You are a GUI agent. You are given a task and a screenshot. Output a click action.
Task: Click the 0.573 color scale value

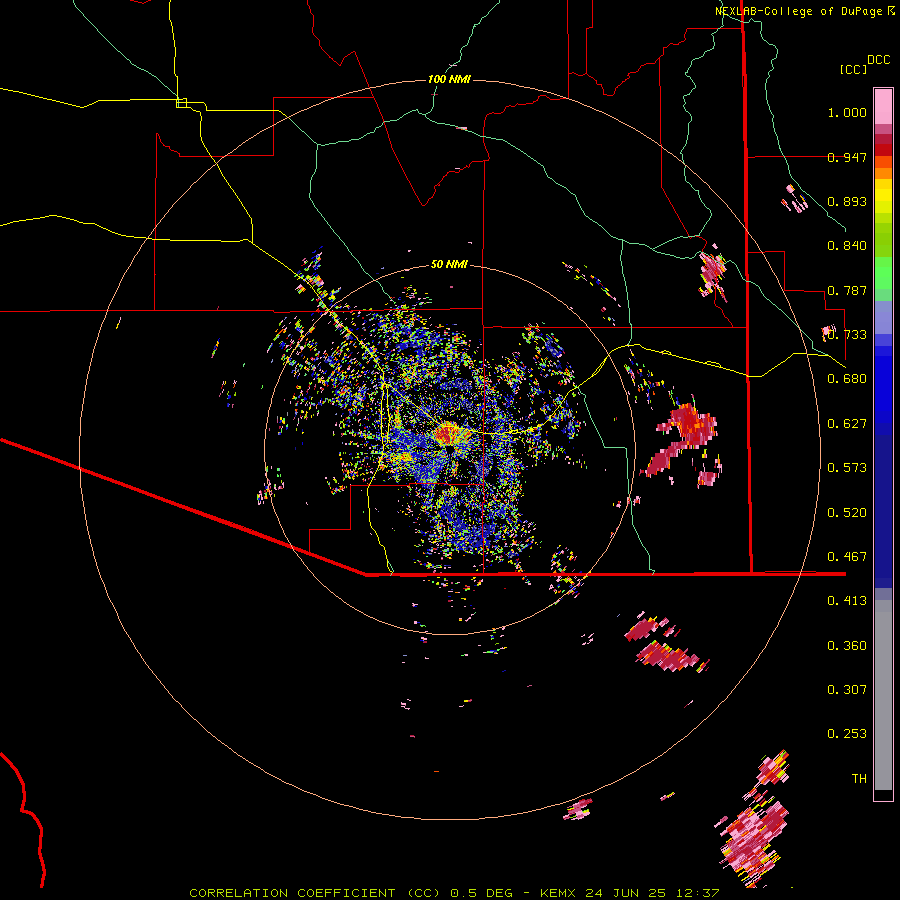click(x=847, y=468)
